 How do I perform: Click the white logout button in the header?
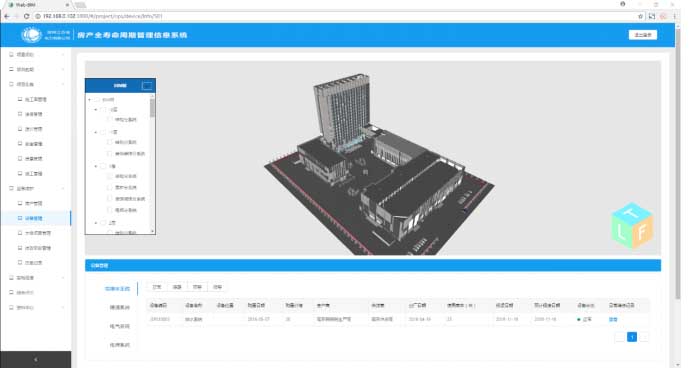(x=643, y=35)
